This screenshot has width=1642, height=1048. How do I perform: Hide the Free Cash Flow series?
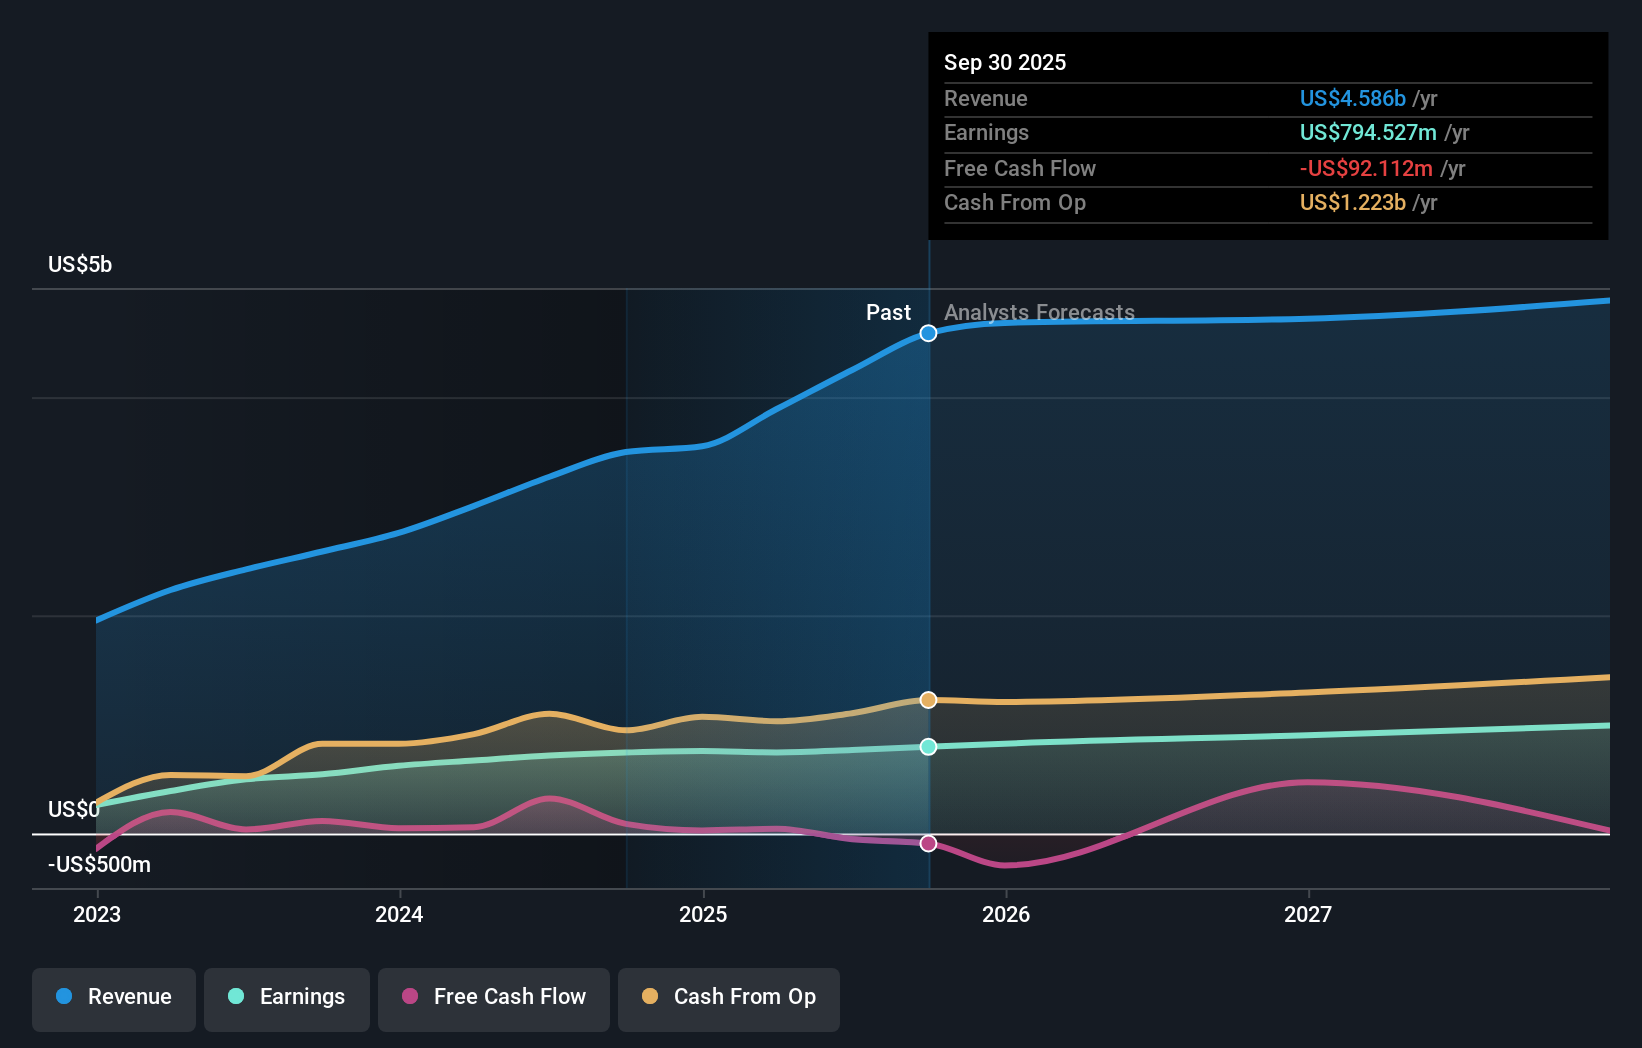[x=493, y=997]
